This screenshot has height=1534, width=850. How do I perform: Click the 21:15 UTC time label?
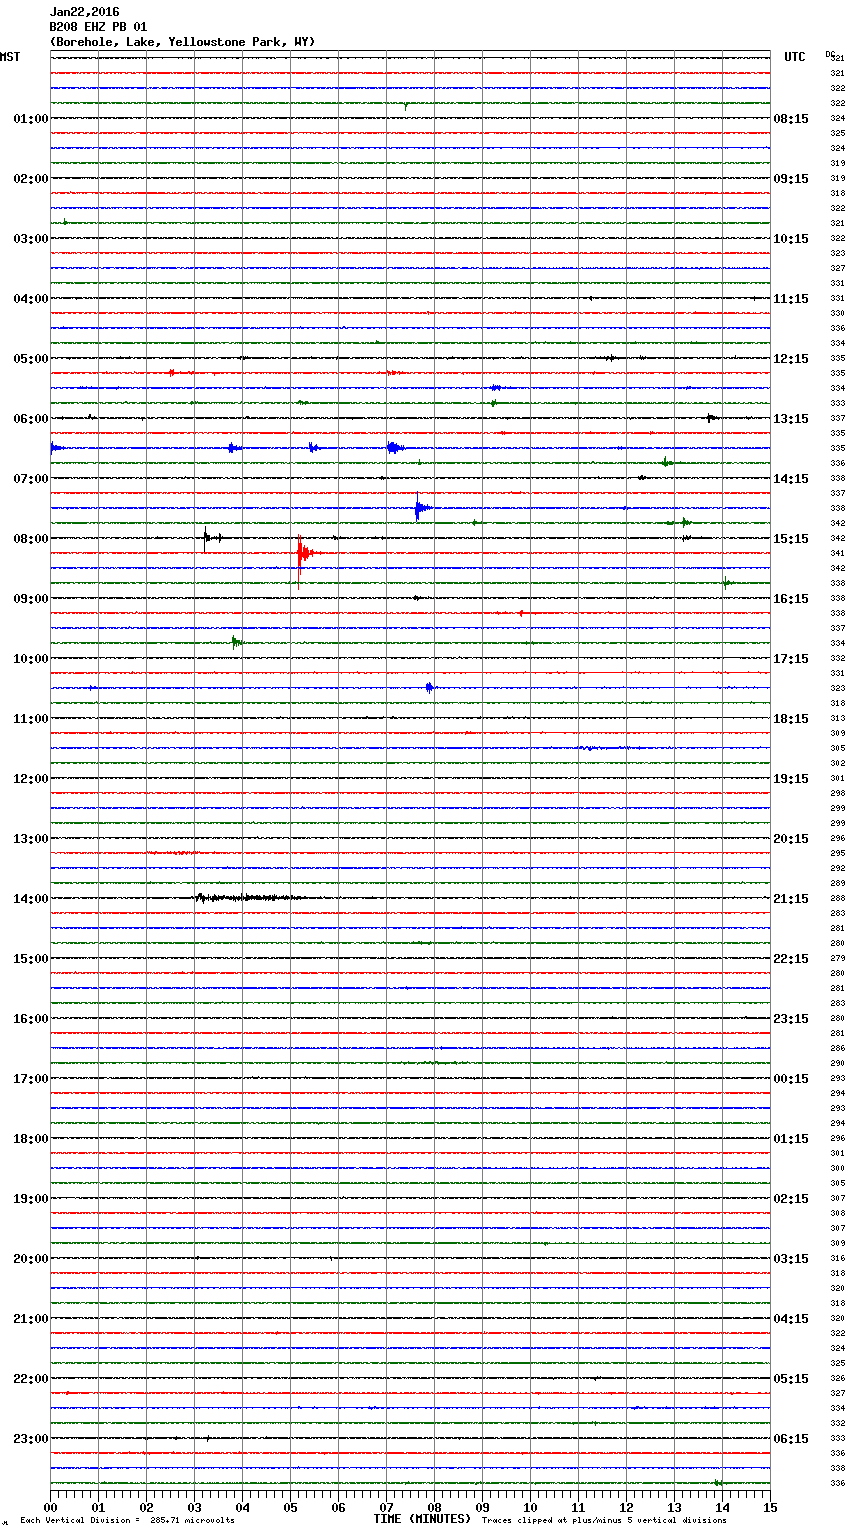click(791, 899)
